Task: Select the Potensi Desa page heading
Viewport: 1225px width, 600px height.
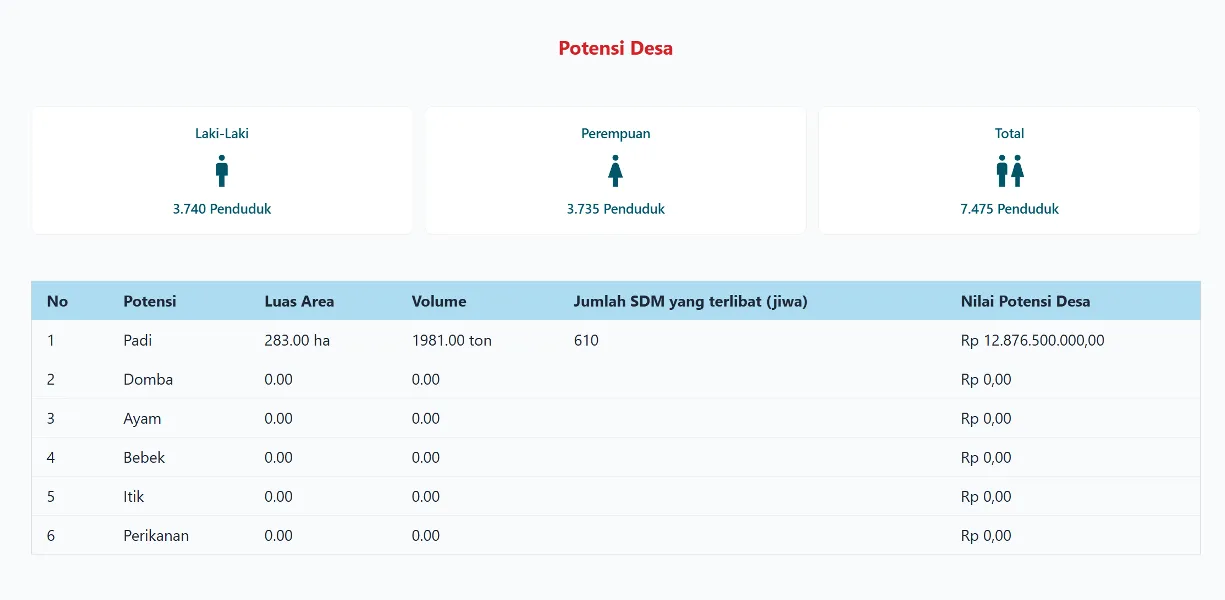Action: [x=615, y=48]
